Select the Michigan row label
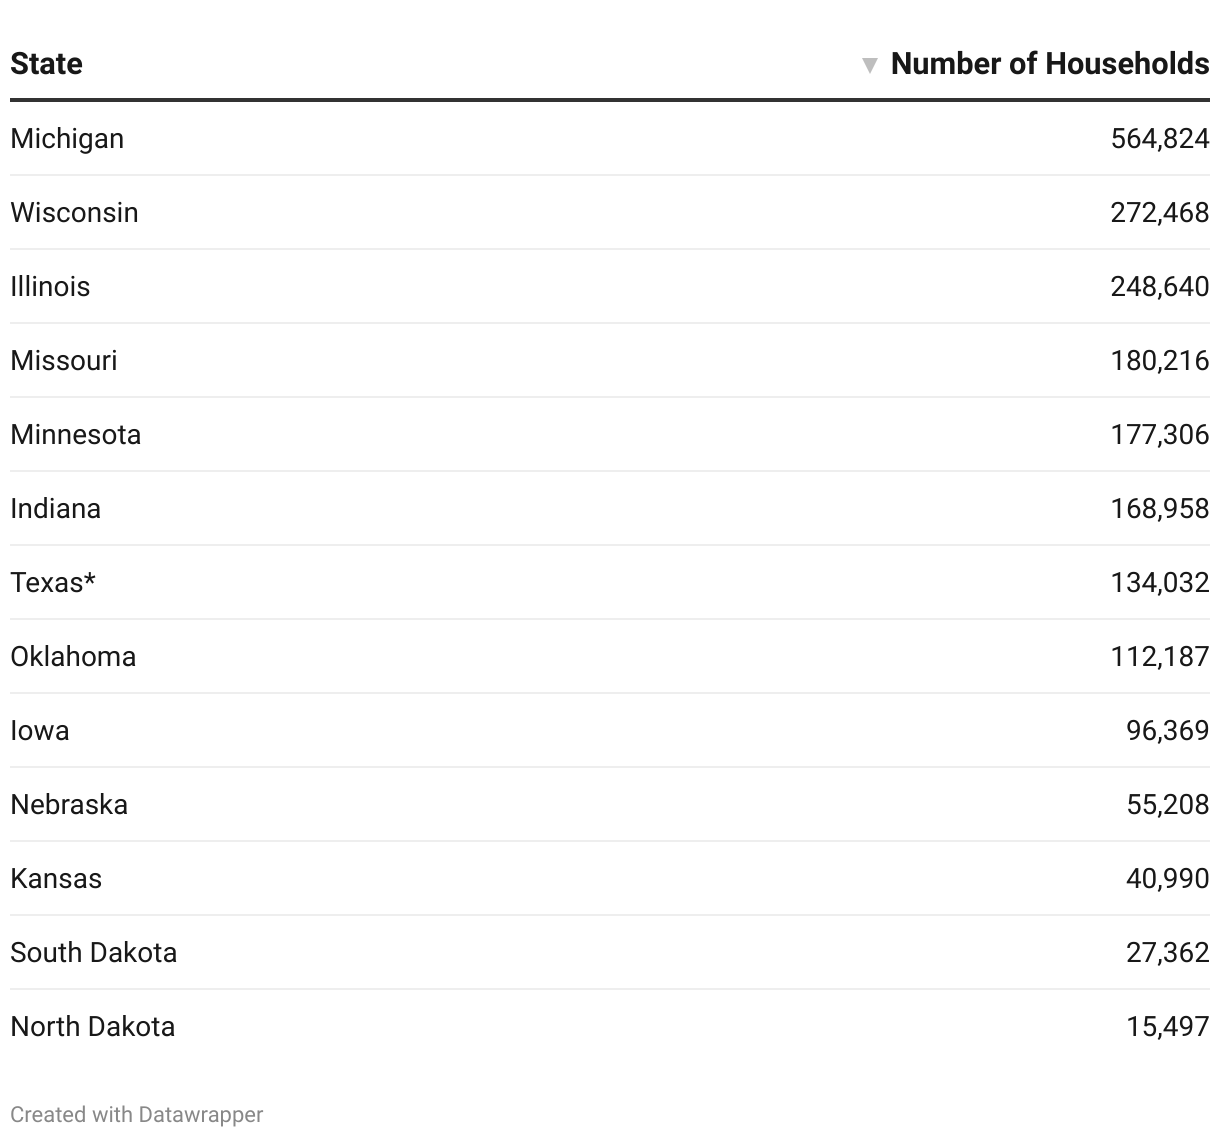The width and height of the screenshot is (1220, 1138). 67,138
